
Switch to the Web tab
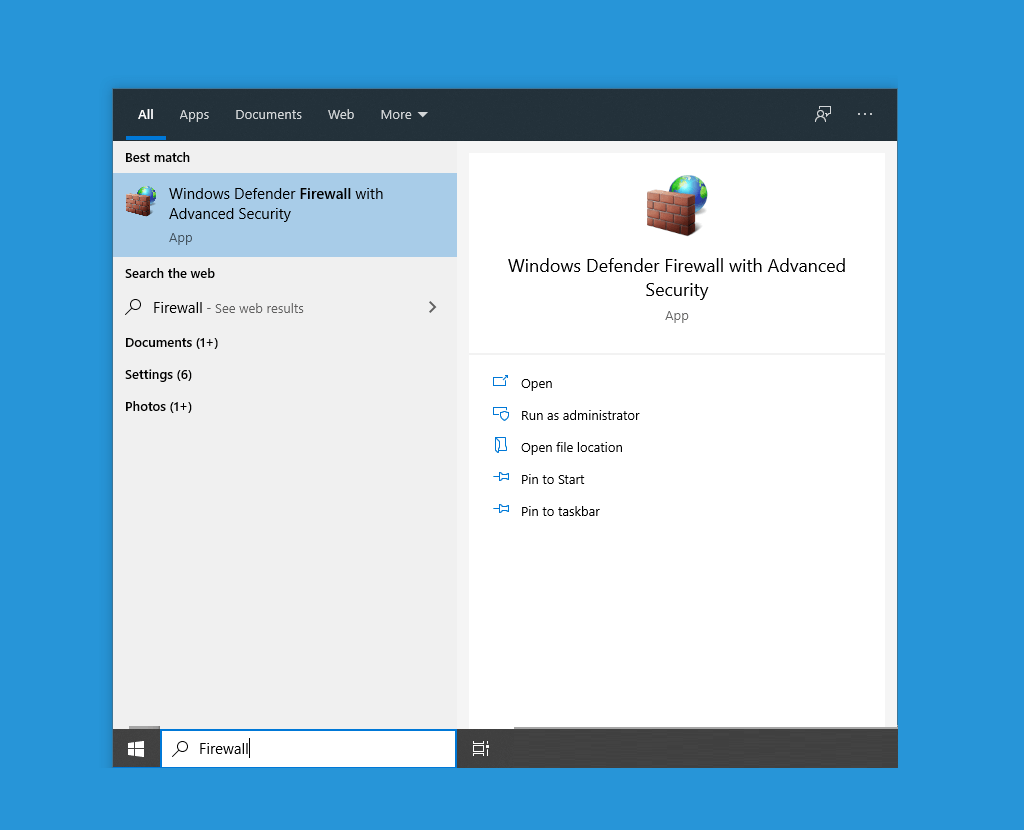pos(341,114)
